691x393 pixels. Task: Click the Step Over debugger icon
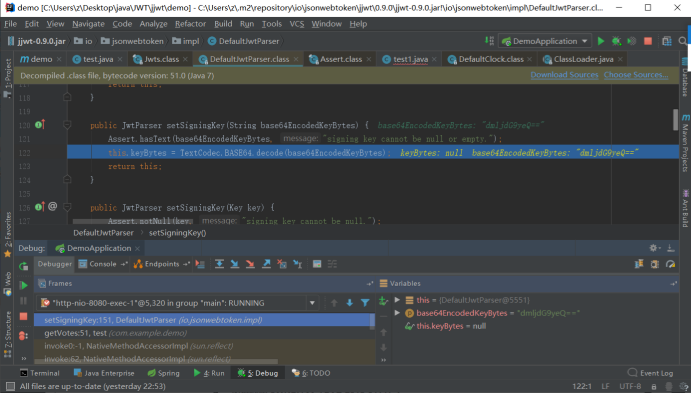[219, 264]
